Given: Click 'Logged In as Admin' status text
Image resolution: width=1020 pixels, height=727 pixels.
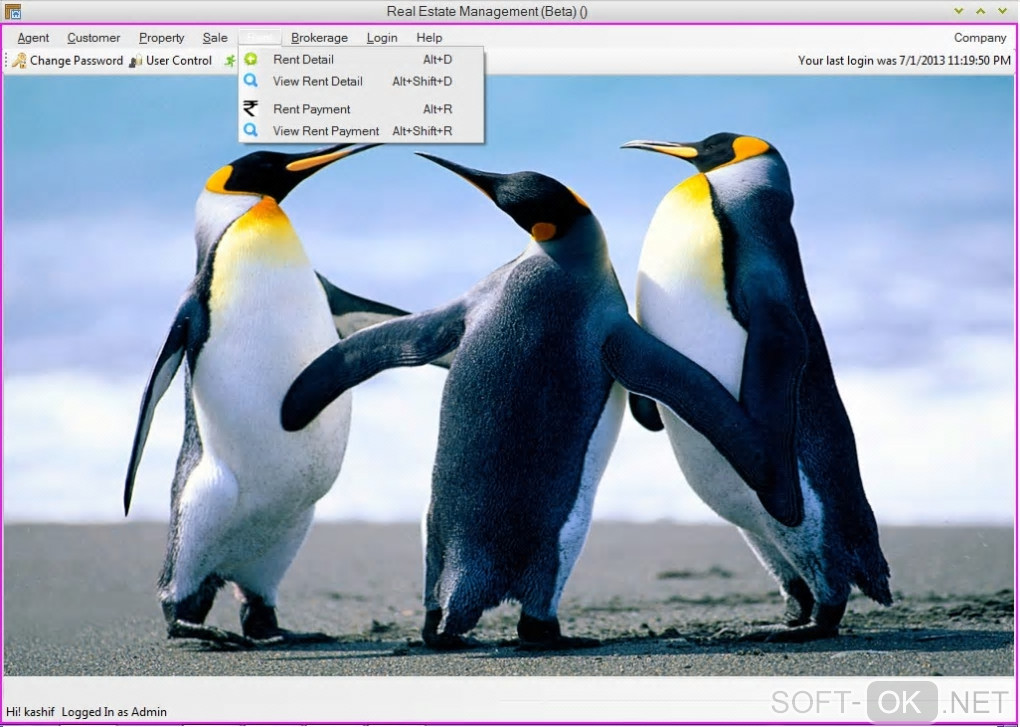Looking at the screenshot, I should click(x=114, y=712).
